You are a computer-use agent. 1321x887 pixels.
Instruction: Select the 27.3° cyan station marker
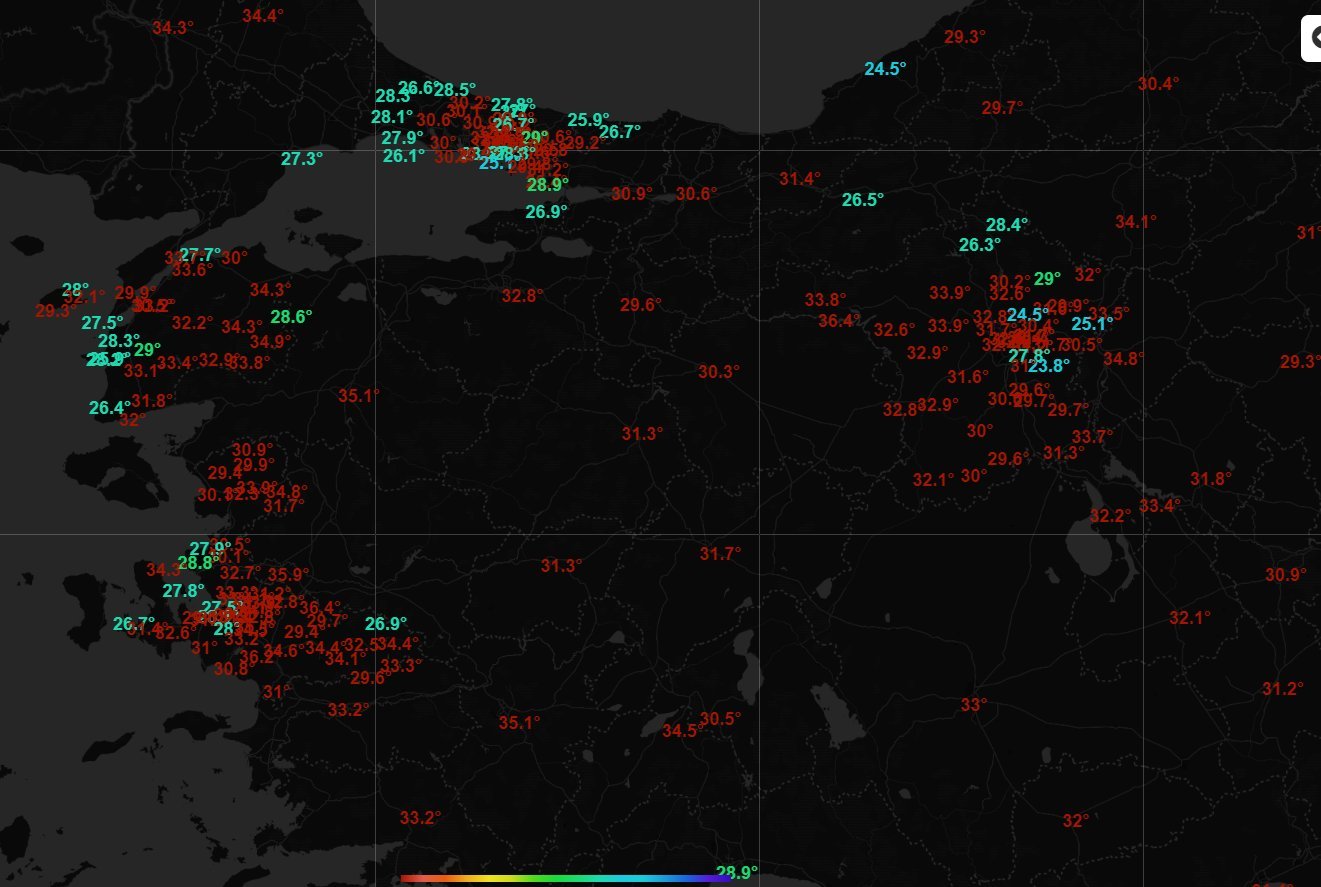pyautogui.click(x=301, y=159)
